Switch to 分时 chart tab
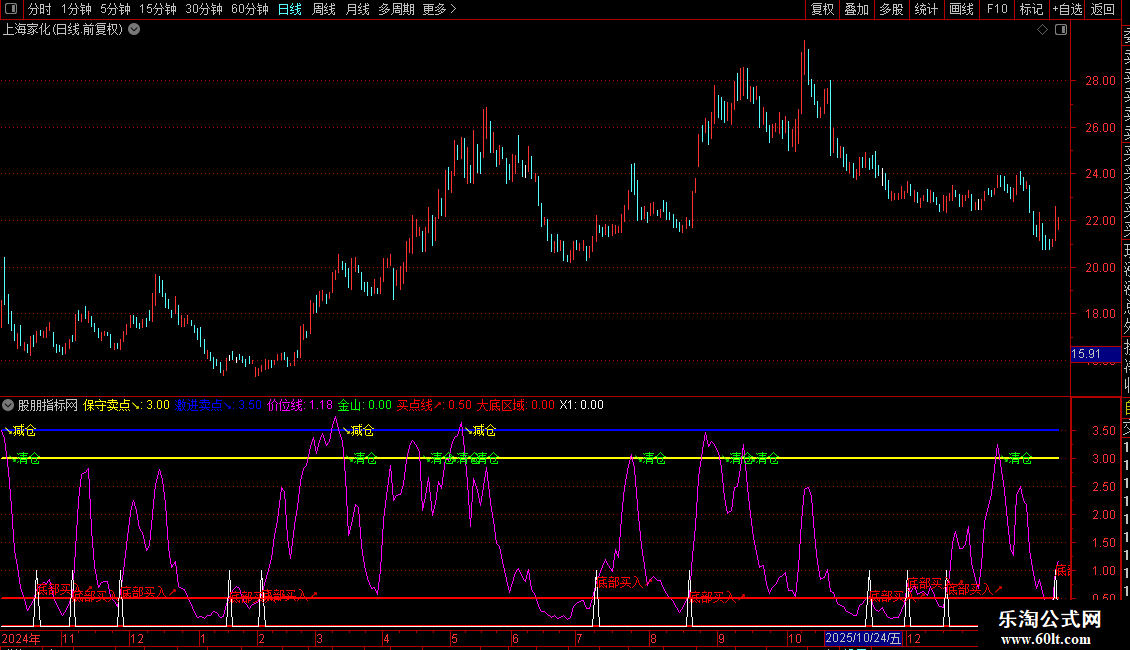The image size is (1130, 650). pyautogui.click(x=40, y=9)
